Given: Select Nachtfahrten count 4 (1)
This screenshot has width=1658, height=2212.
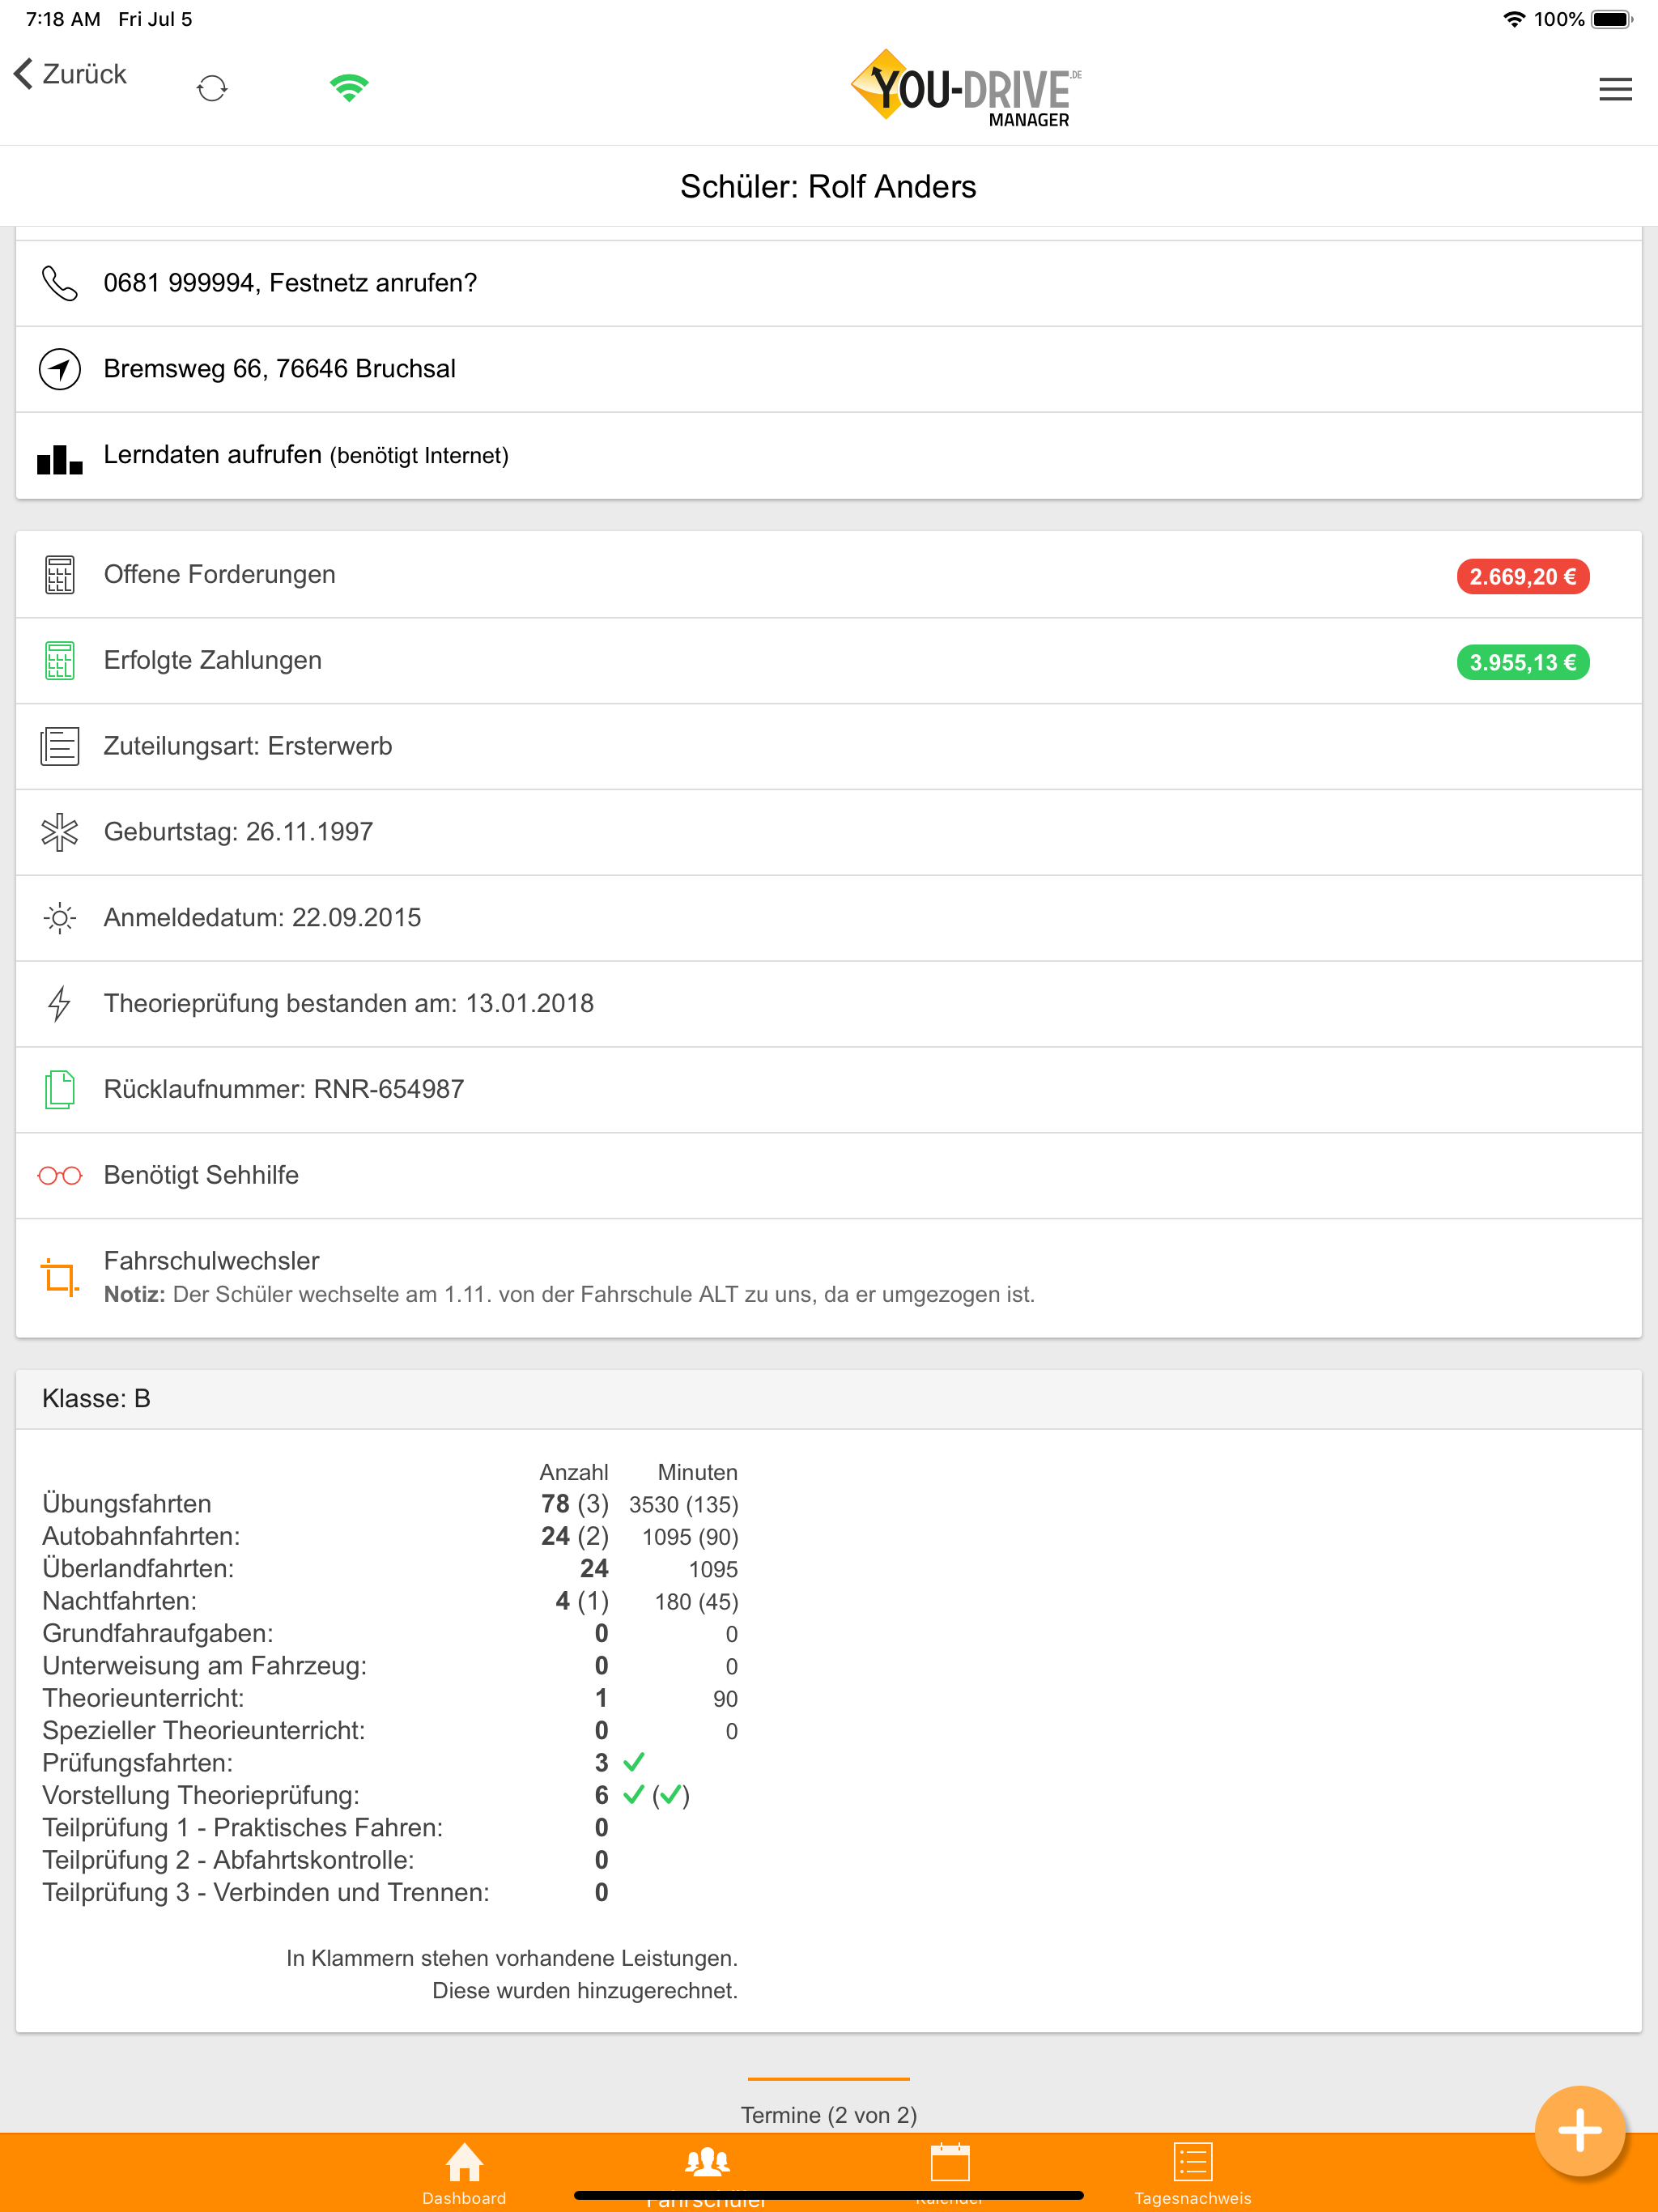Looking at the screenshot, I should [x=581, y=1601].
